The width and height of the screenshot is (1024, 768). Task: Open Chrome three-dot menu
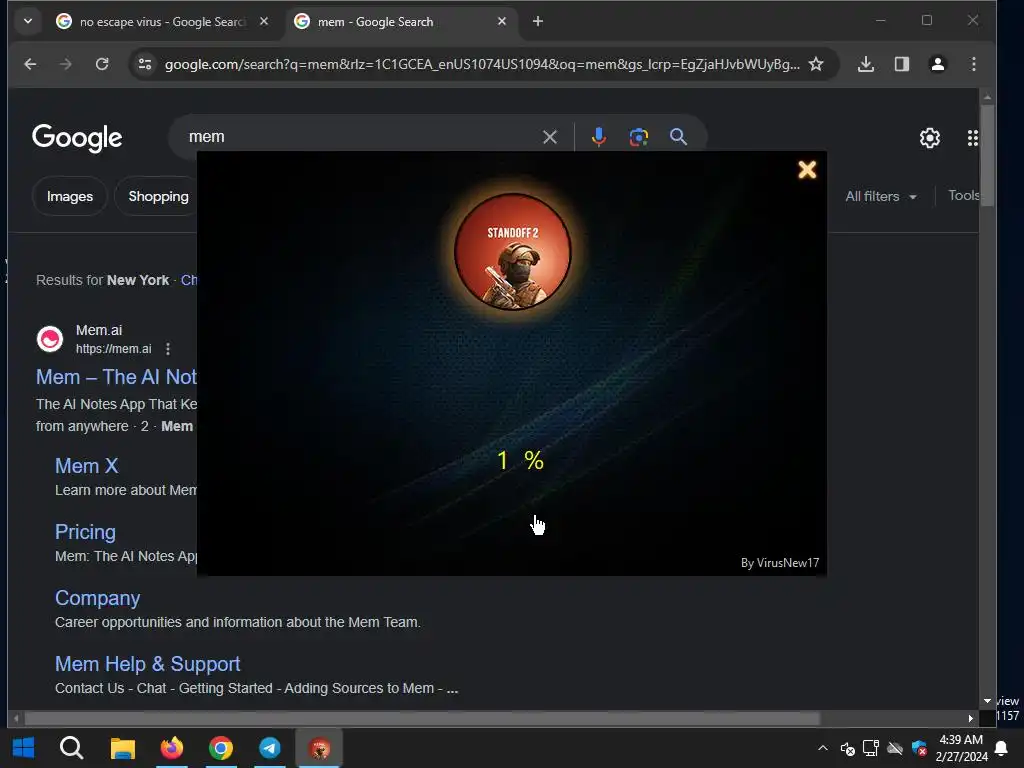tap(974, 64)
